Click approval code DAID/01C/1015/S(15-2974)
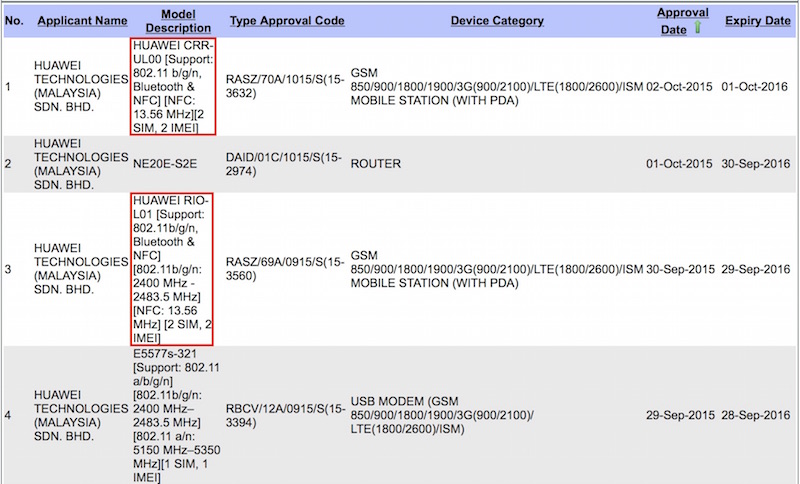The width and height of the screenshot is (800, 484). 284,164
